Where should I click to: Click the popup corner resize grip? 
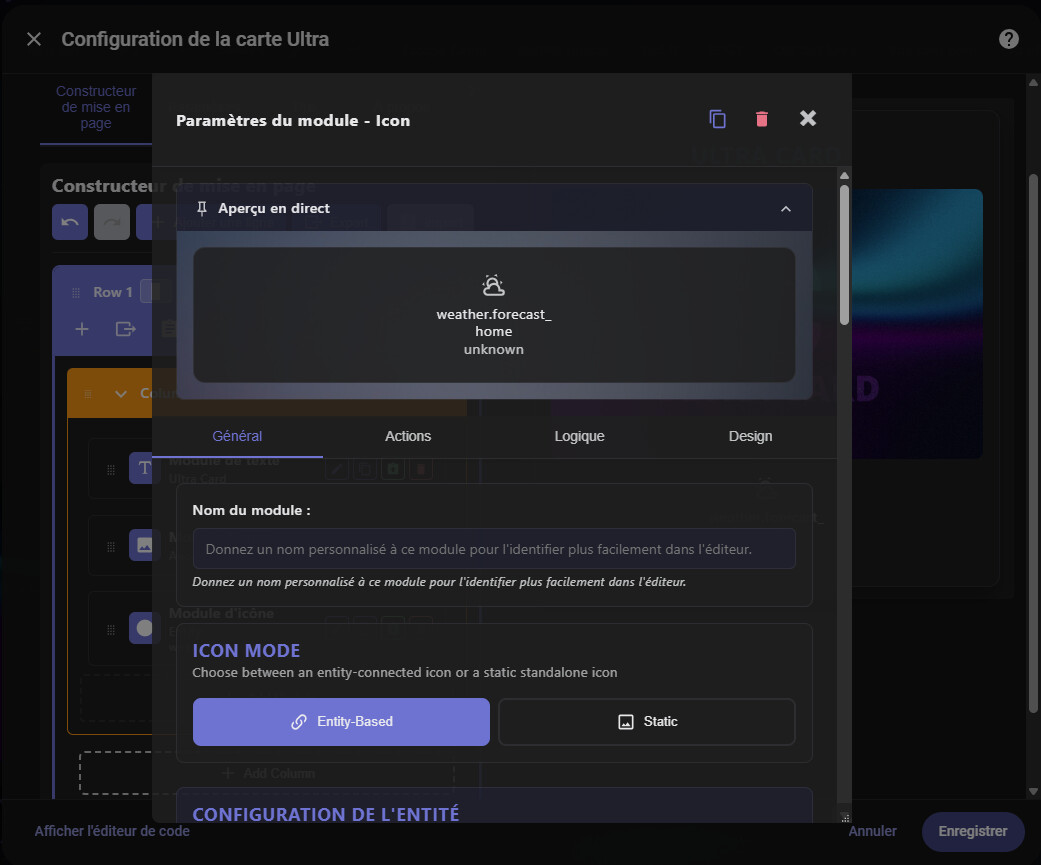844,817
